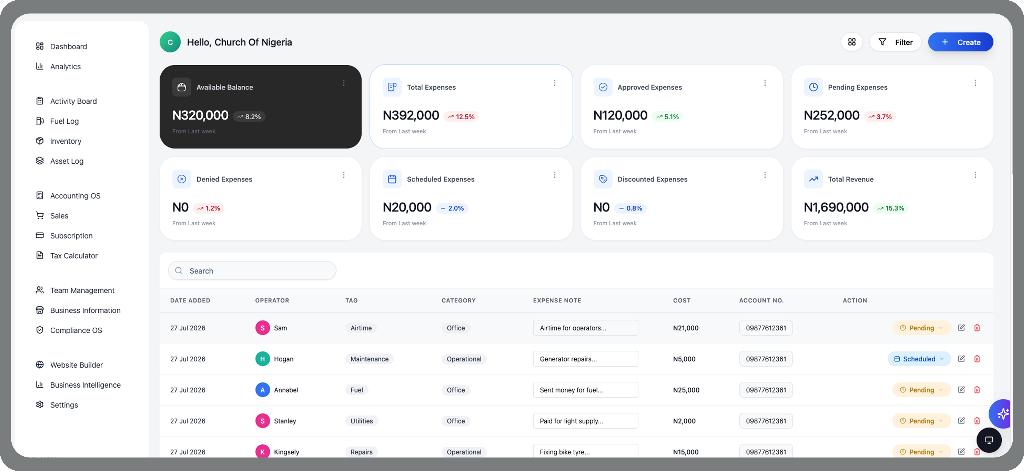The width and height of the screenshot is (1024, 471).
Task: Edit Hogan's expense row
Action: click(x=961, y=359)
